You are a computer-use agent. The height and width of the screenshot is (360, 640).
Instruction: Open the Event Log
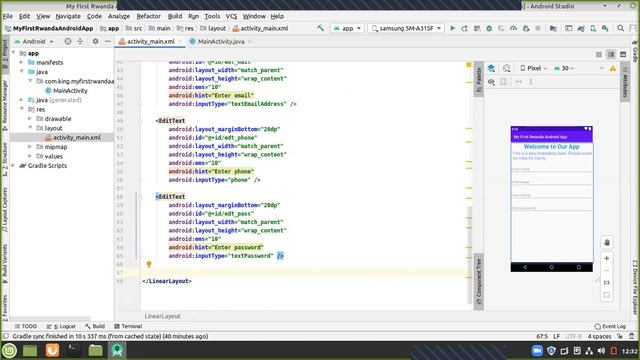pyautogui.click(x=610, y=327)
